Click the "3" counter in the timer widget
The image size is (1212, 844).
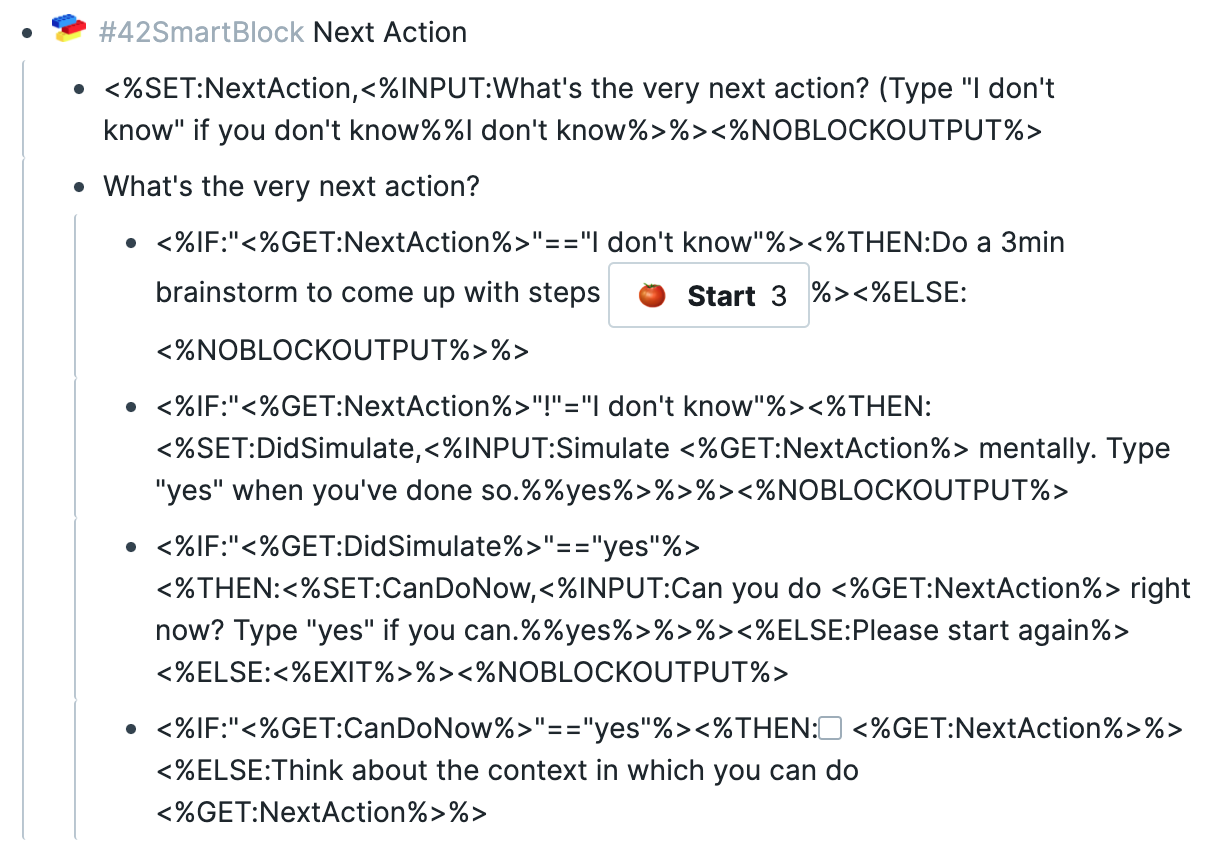point(777,295)
